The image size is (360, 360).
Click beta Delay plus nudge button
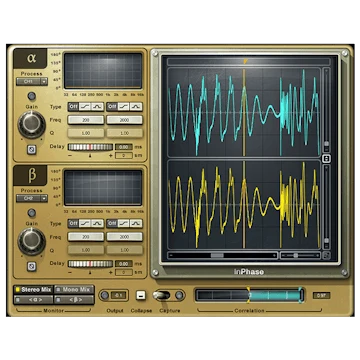pyautogui.click(x=110, y=272)
